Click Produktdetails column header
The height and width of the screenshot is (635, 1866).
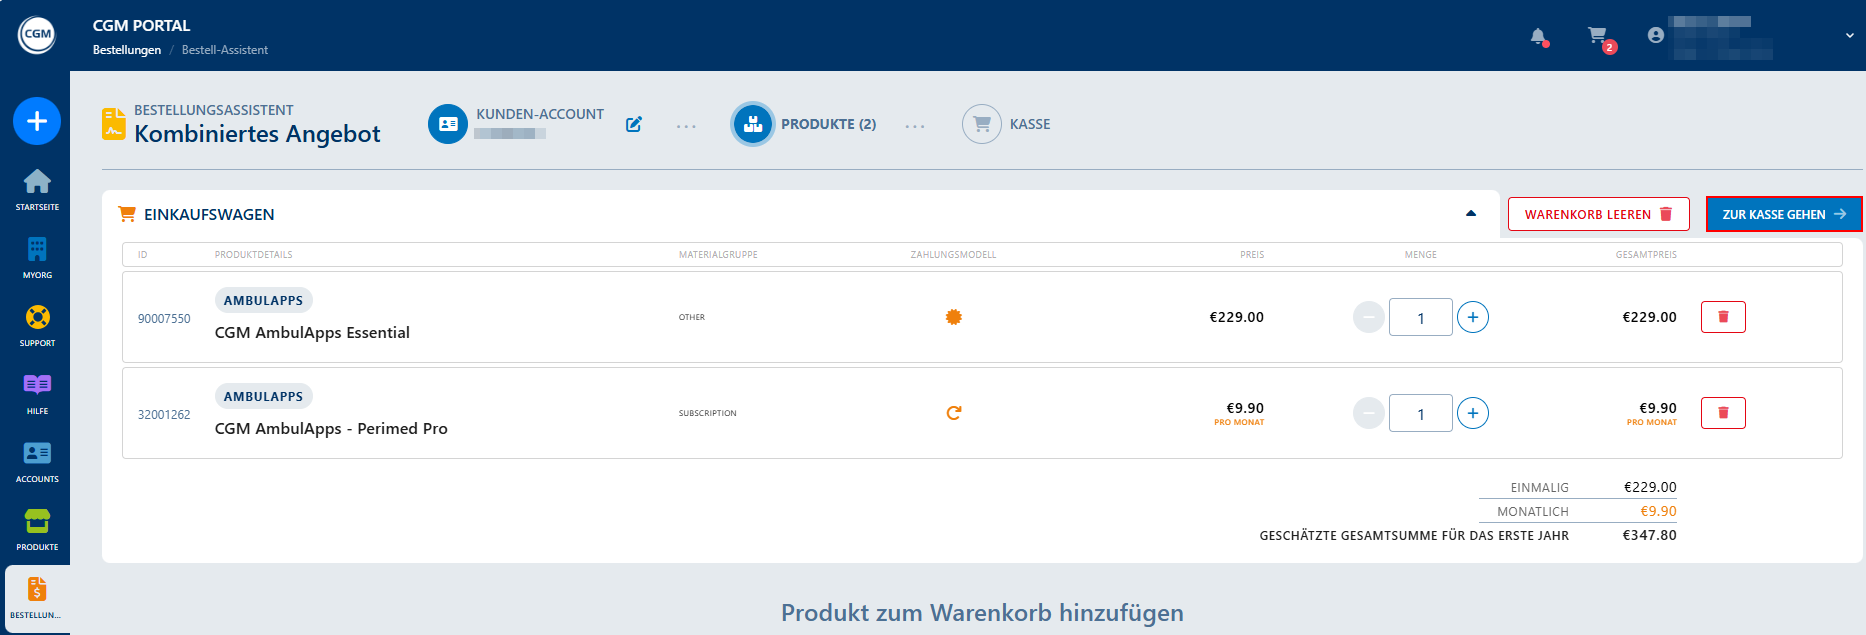tap(254, 255)
